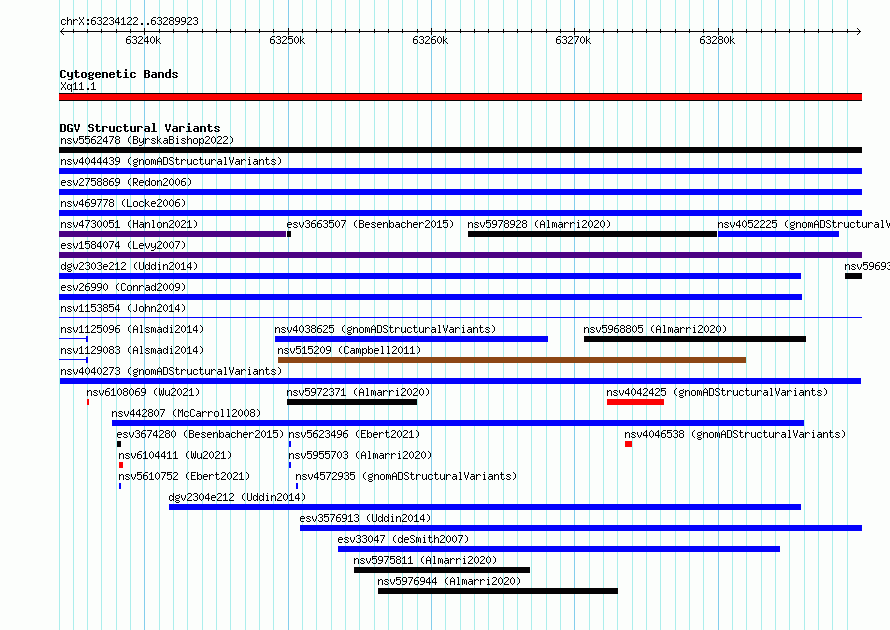Select black nsv5972371 (Almarri2020) bar
The image size is (890, 630).
click(x=352, y=402)
